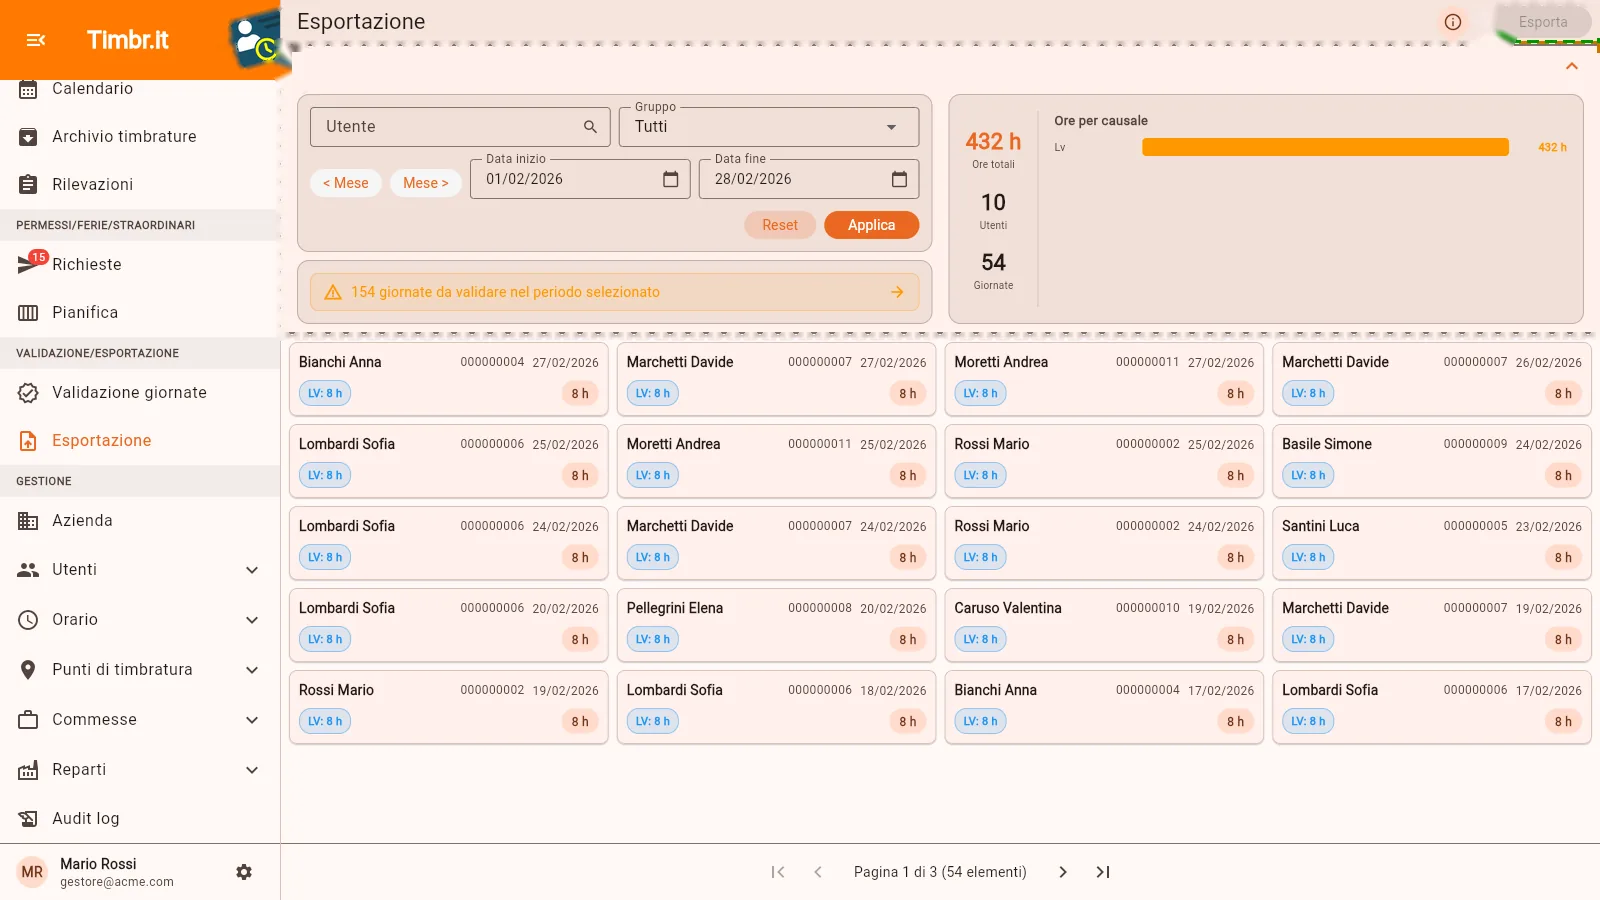Click the Azienda building icon

[28, 521]
